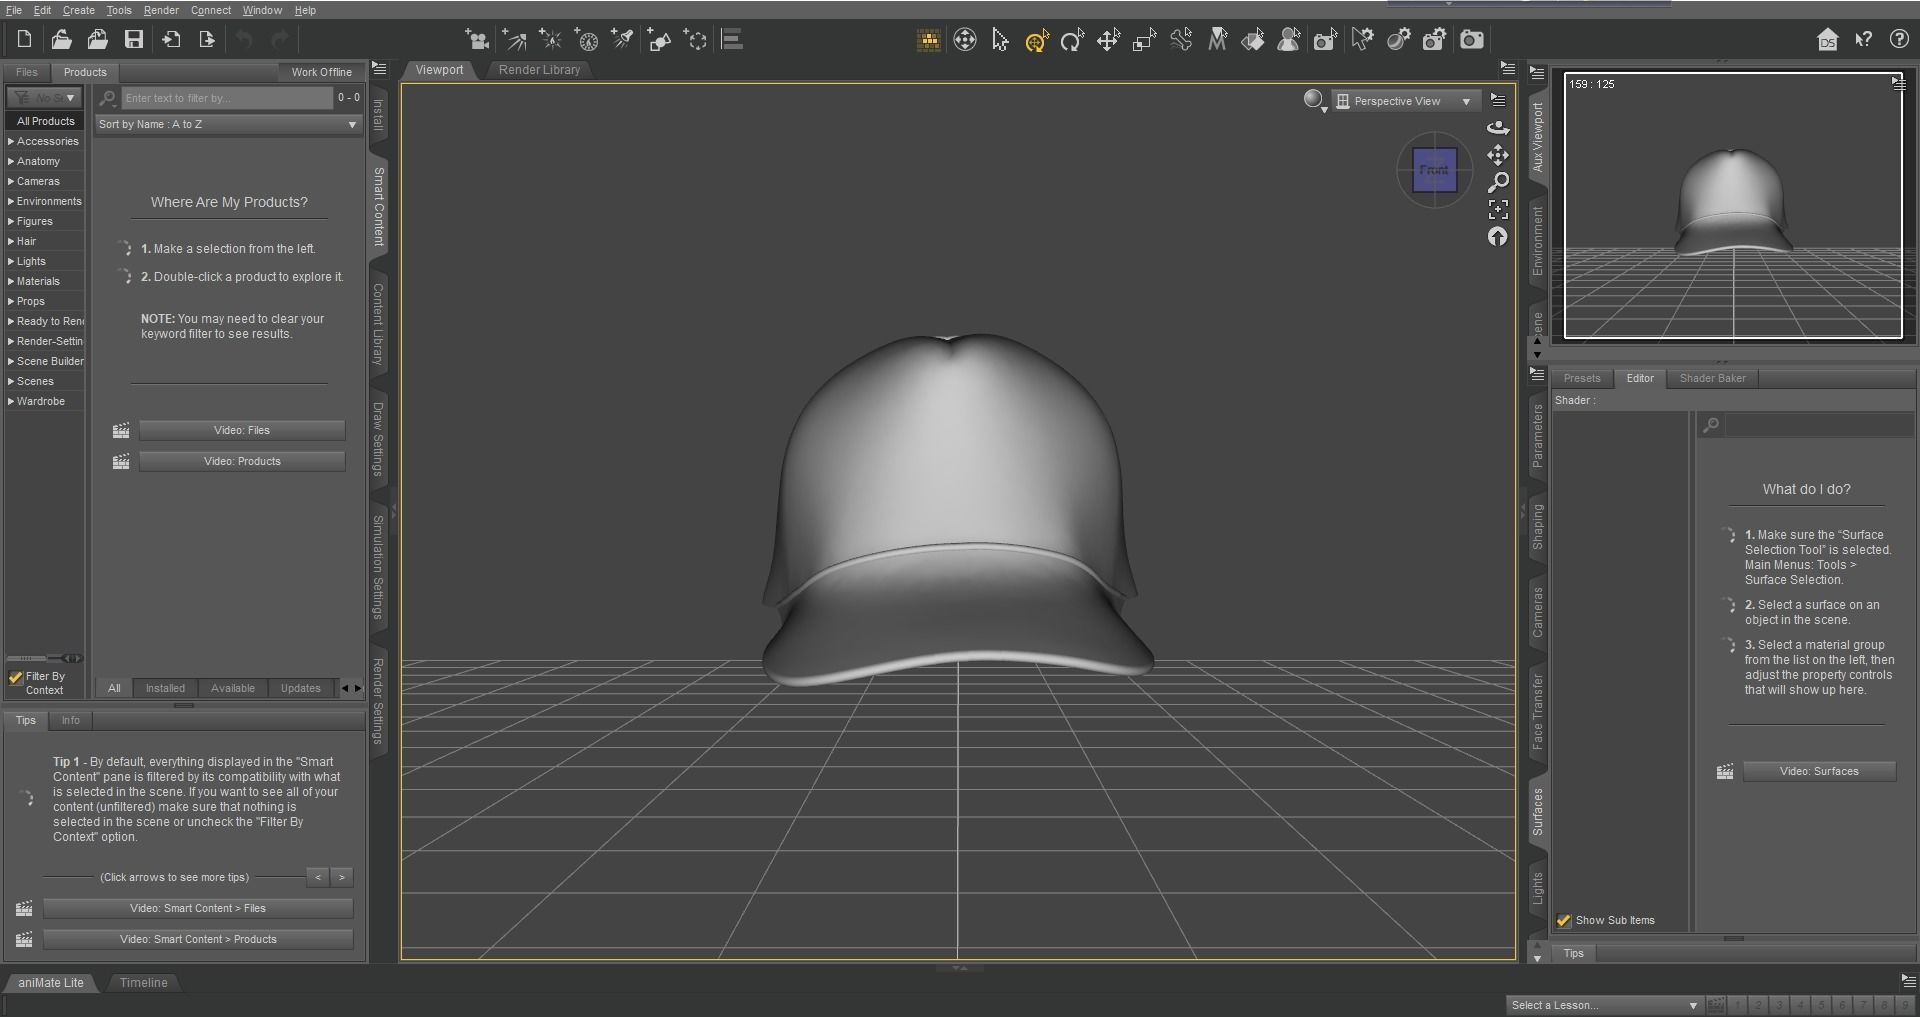
Task: Click the Export file icon
Action: coord(207,40)
